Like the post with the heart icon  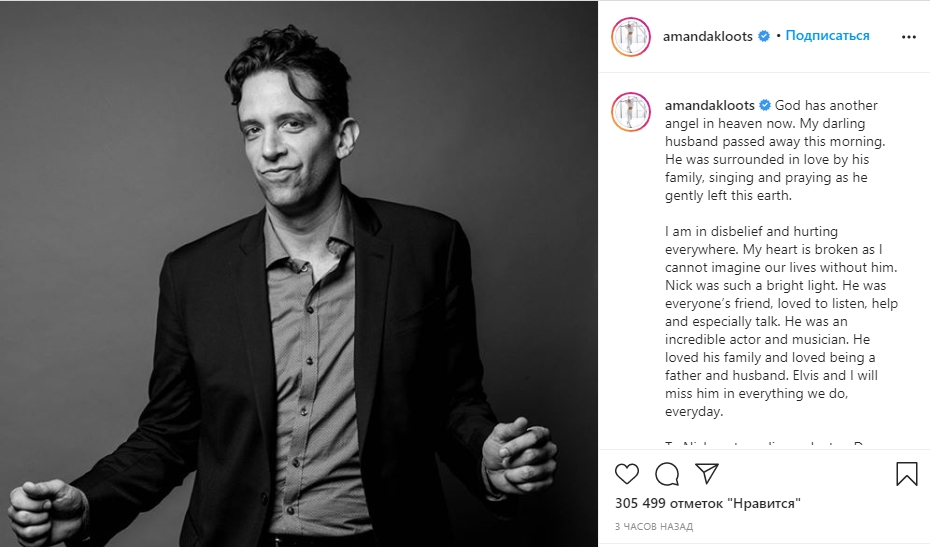626,473
